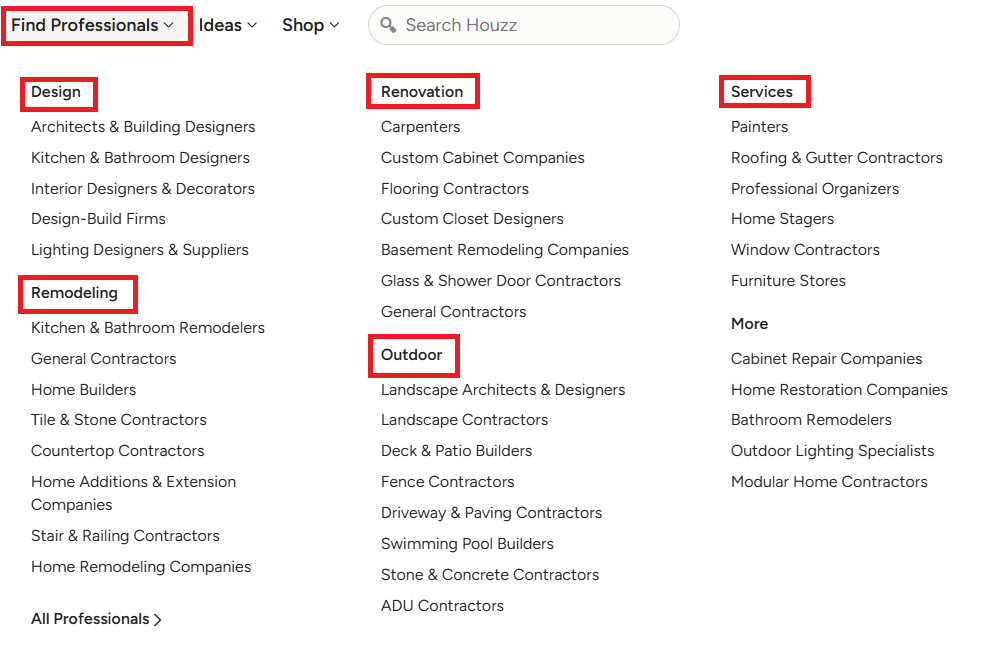Select Painters under Services

759,127
